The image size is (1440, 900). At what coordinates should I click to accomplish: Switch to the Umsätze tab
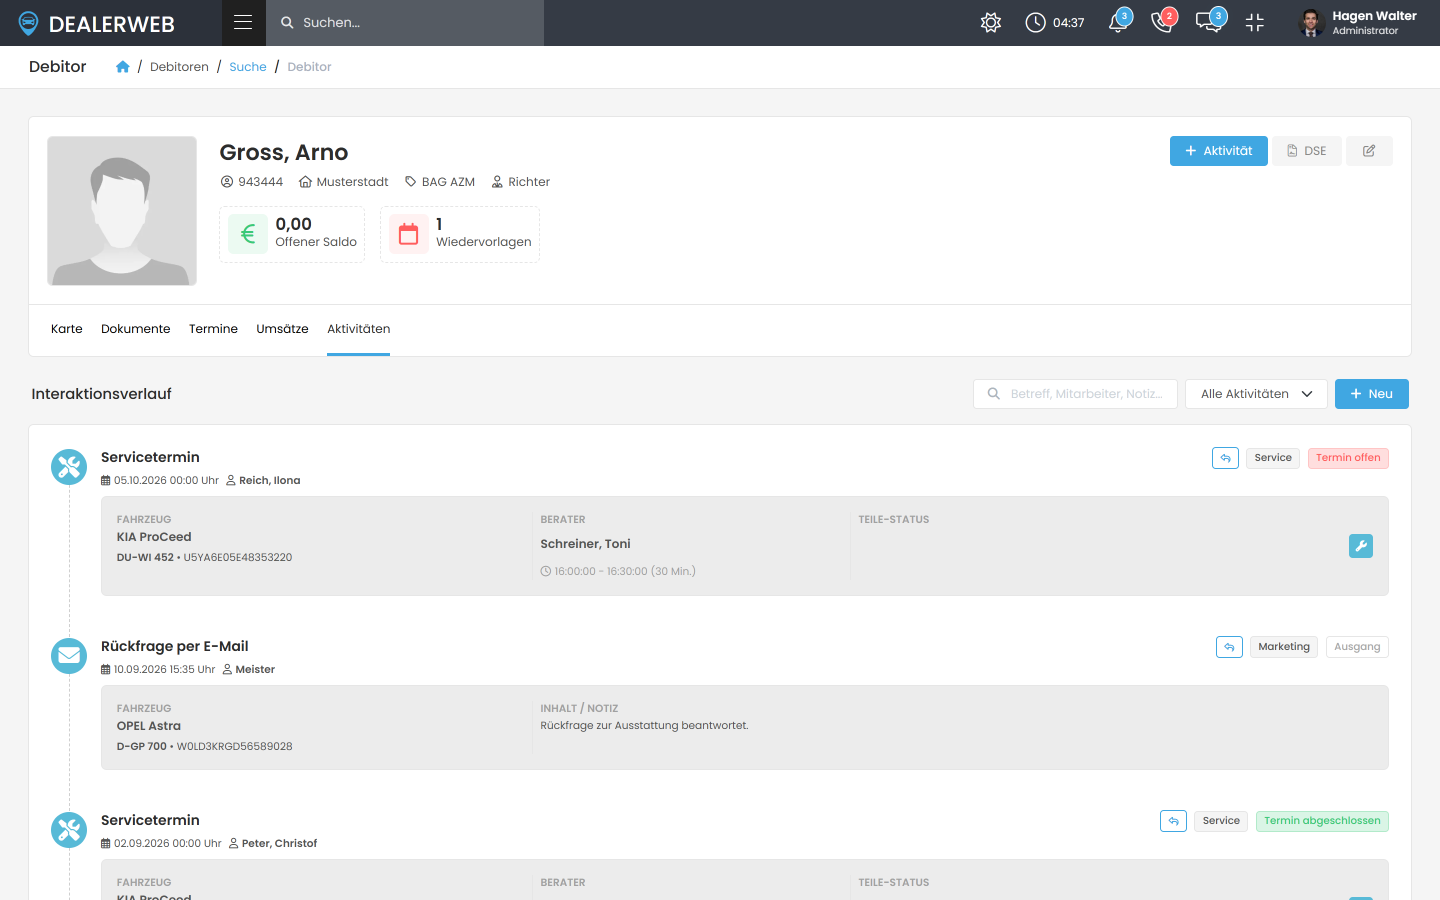(x=282, y=329)
